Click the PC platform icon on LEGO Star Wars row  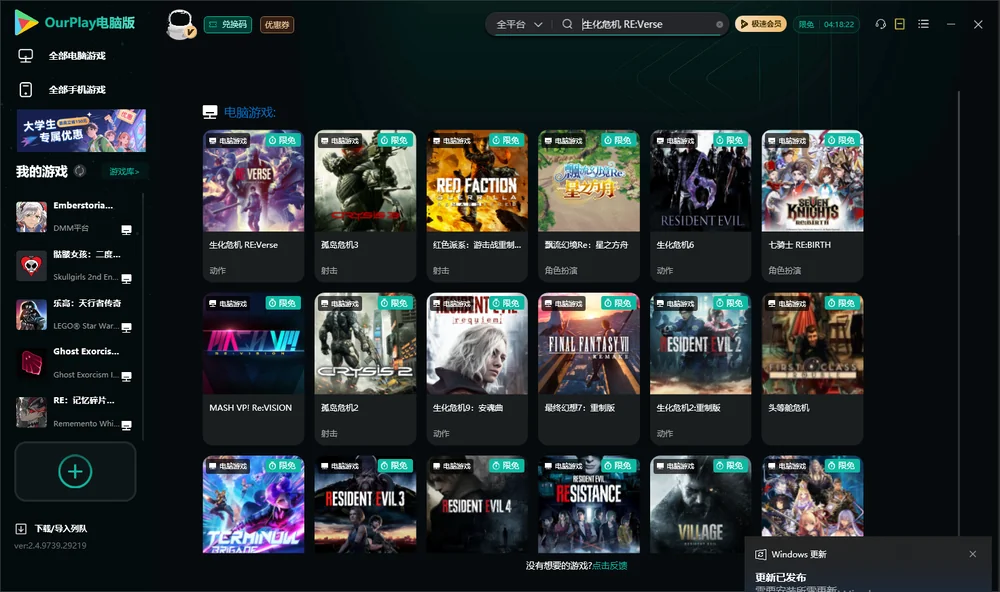point(126,328)
